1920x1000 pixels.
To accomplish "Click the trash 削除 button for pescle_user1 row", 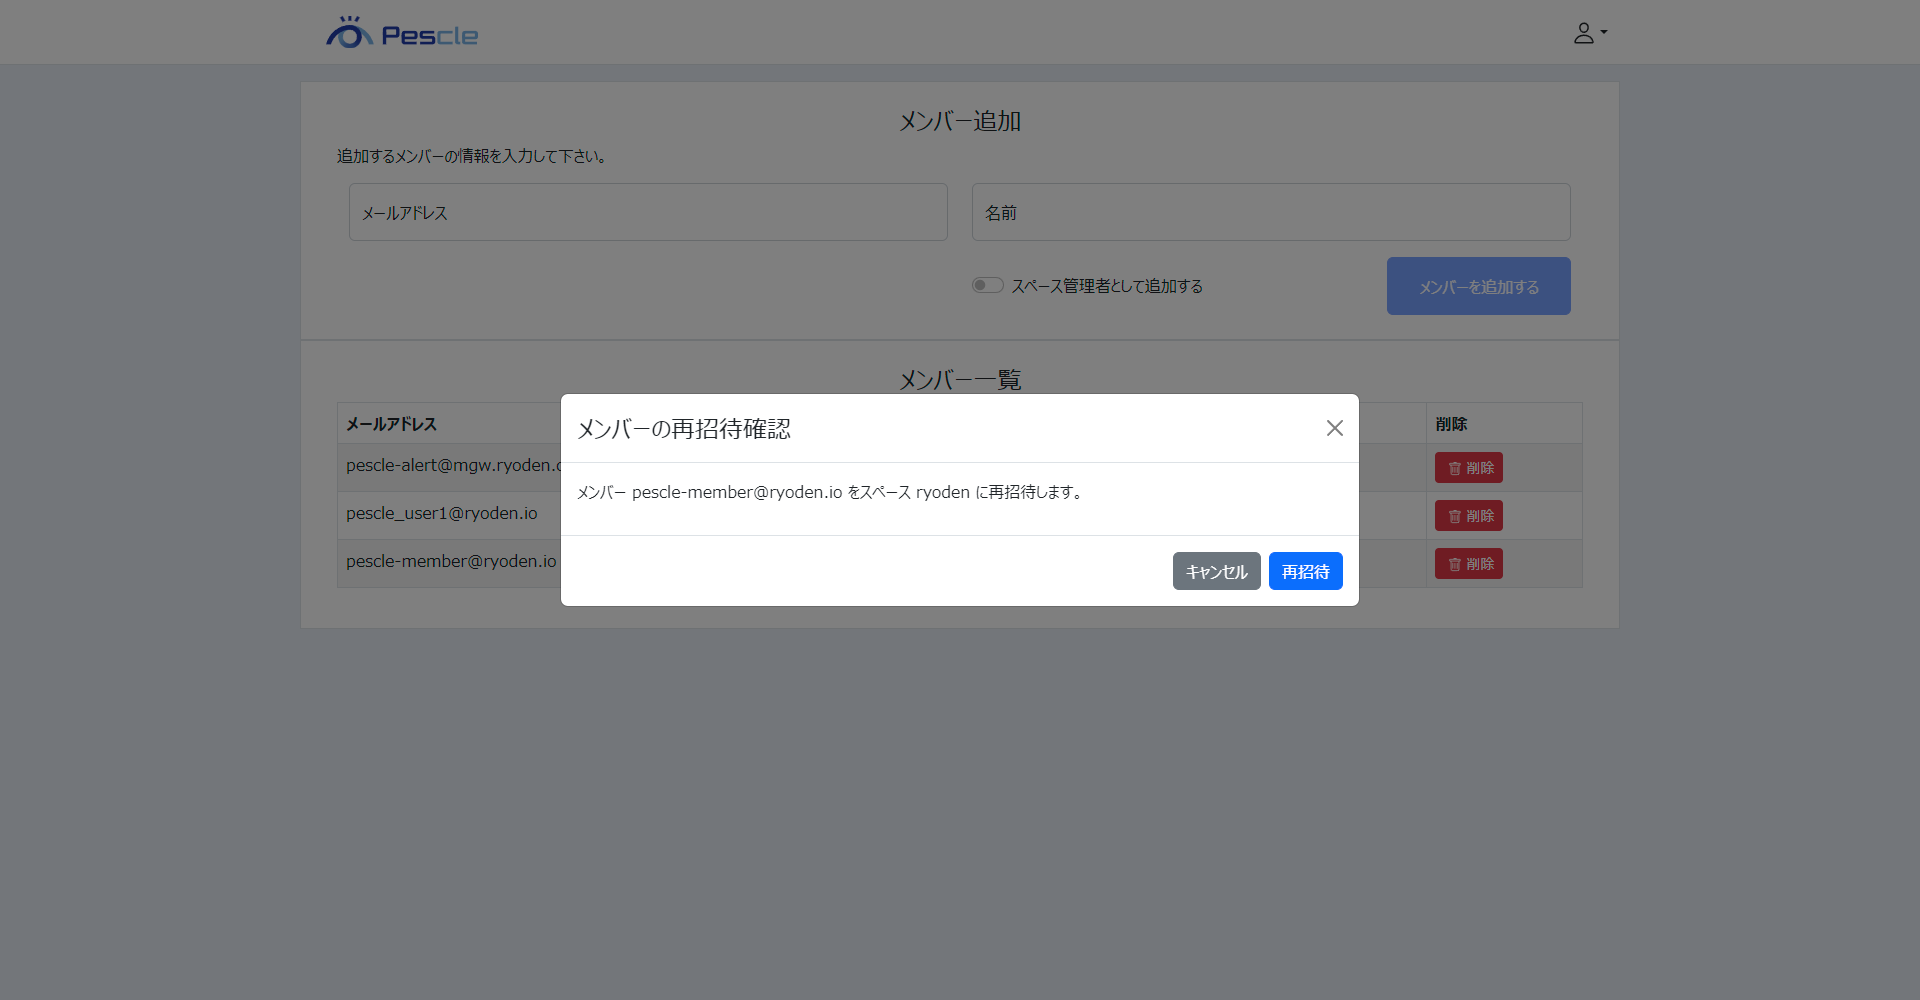I will pyautogui.click(x=1468, y=516).
